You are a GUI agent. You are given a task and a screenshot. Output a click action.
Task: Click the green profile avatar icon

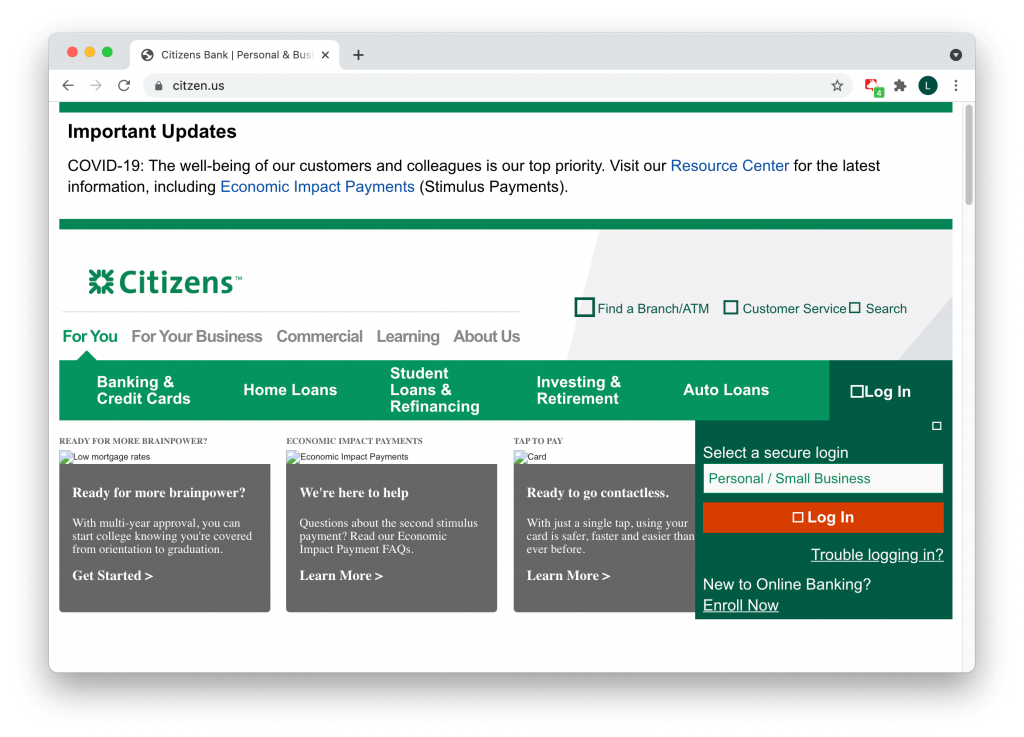[928, 86]
